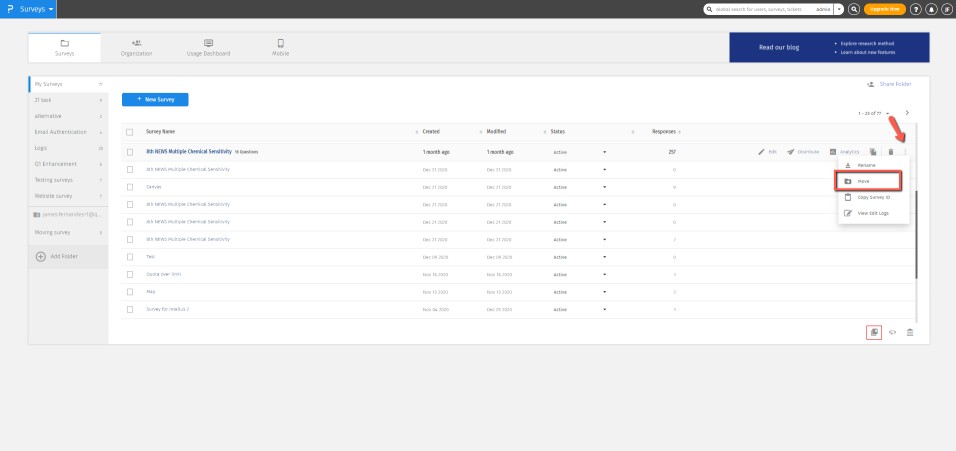Open the notifications bell icon
The image size is (956, 451).
[932, 9]
